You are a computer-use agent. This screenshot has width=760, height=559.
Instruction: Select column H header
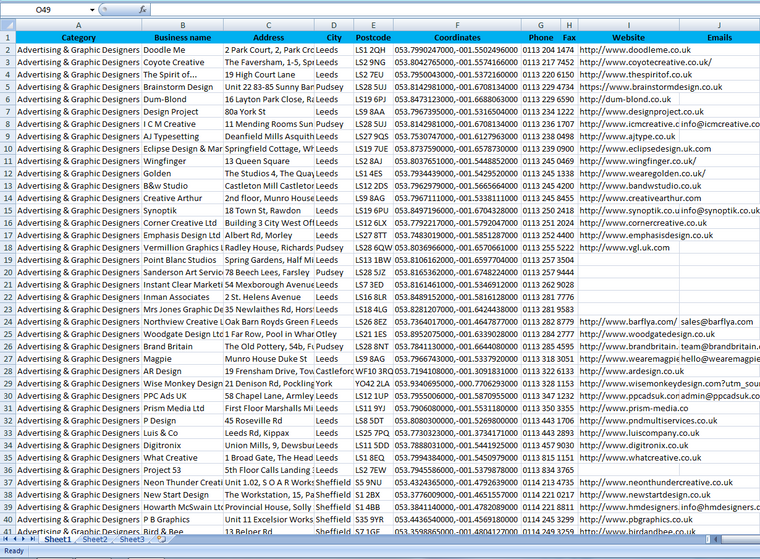(x=569, y=25)
